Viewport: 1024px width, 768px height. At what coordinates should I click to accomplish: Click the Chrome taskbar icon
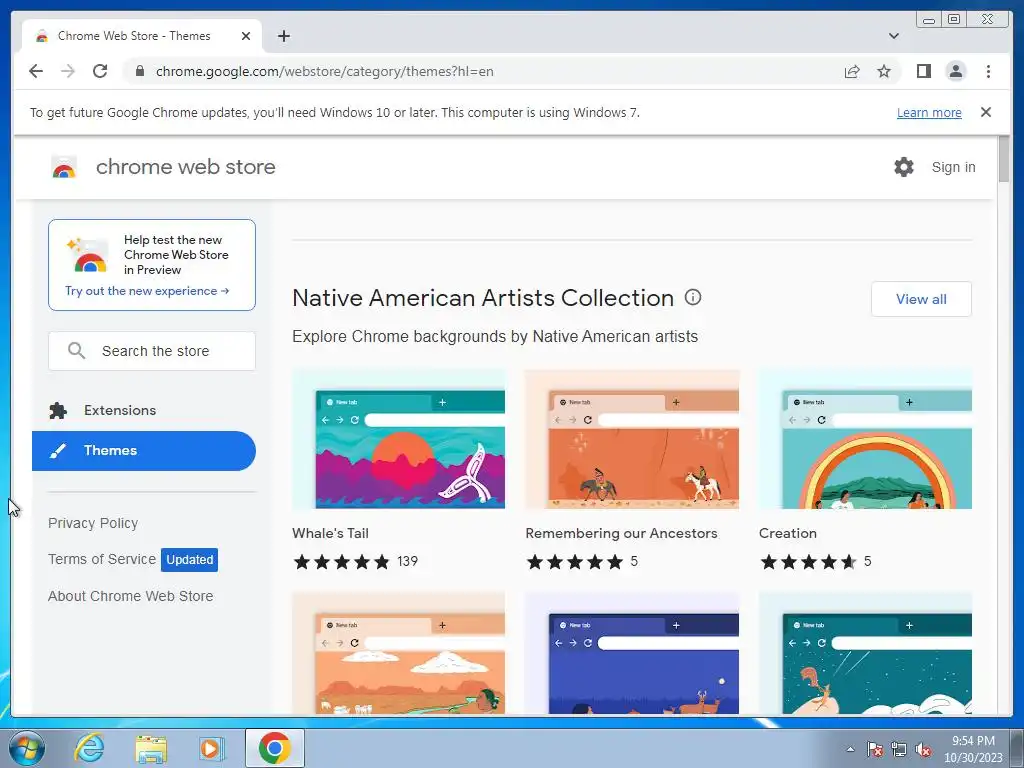pos(274,748)
